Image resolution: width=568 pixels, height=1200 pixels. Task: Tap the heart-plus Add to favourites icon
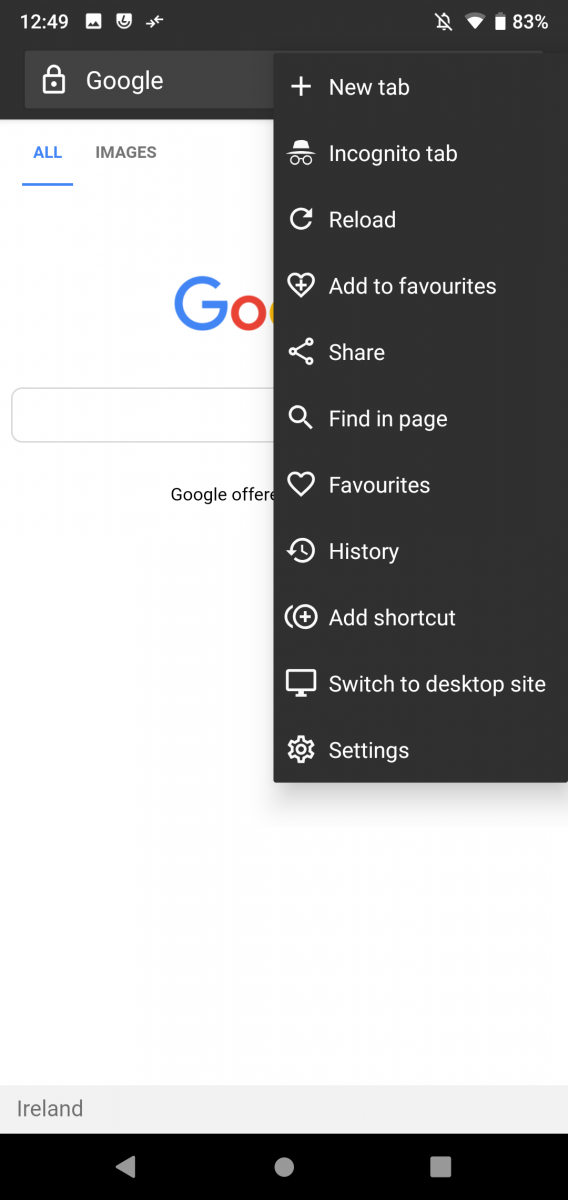tap(301, 286)
